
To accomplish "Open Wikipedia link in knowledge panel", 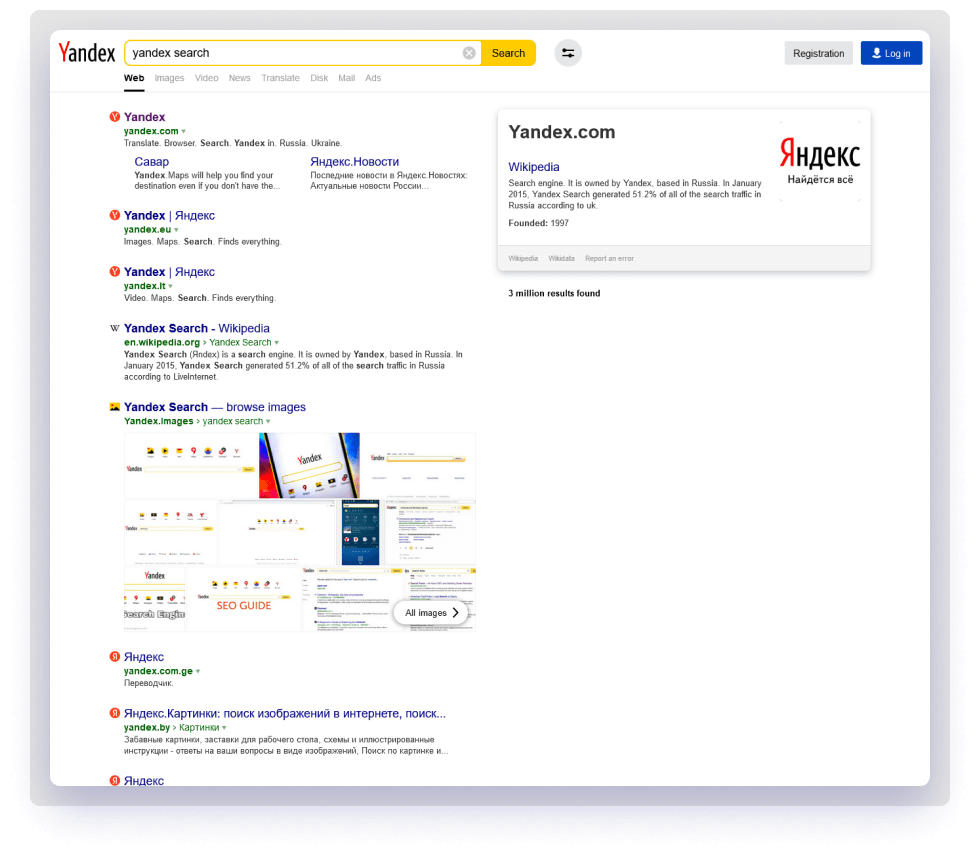I will pos(534,167).
